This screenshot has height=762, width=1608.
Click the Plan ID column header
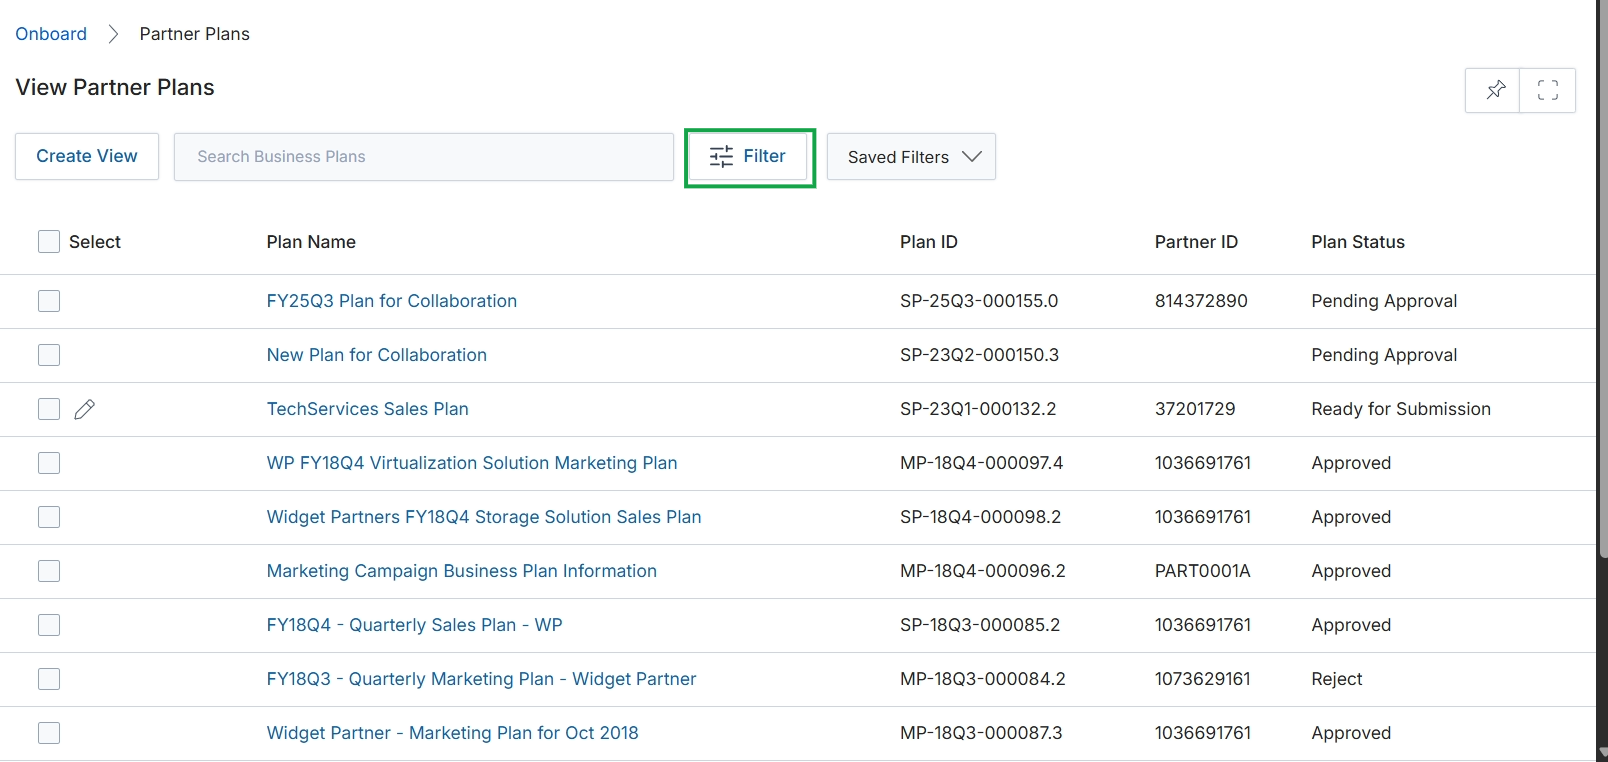click(929, 242)
